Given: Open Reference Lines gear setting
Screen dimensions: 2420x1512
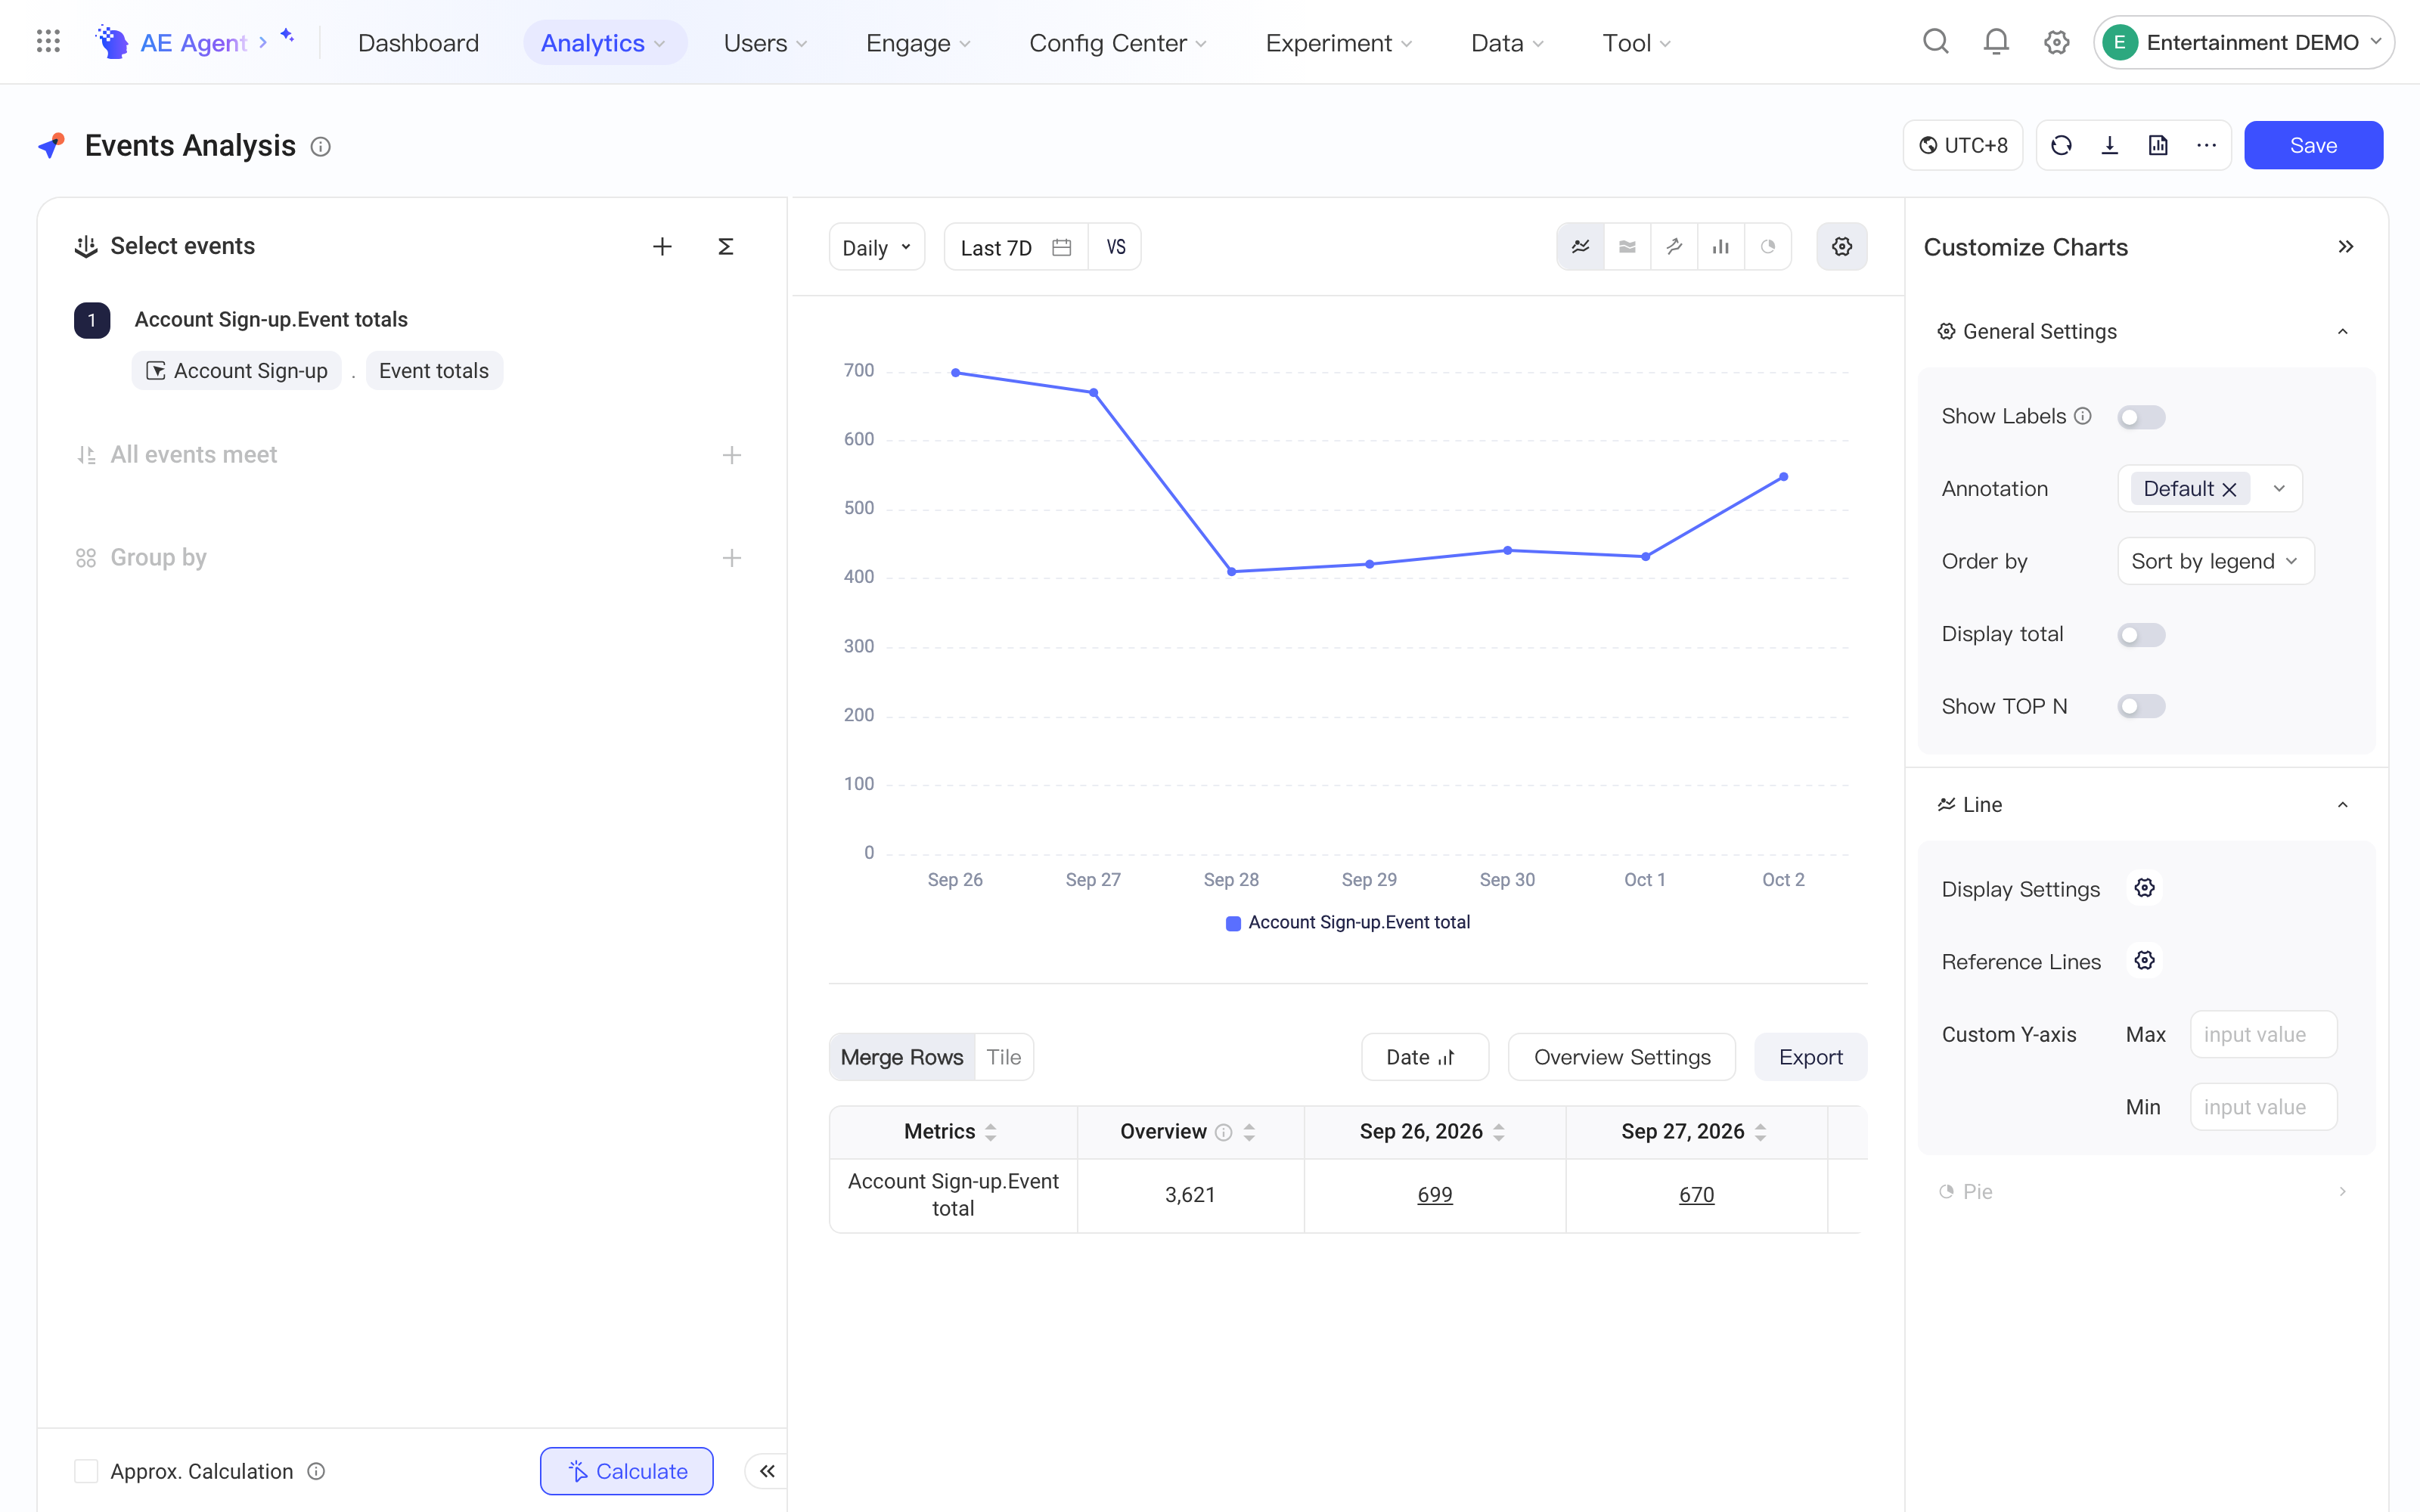Looking at the screenshot, I should [2144, 961].
